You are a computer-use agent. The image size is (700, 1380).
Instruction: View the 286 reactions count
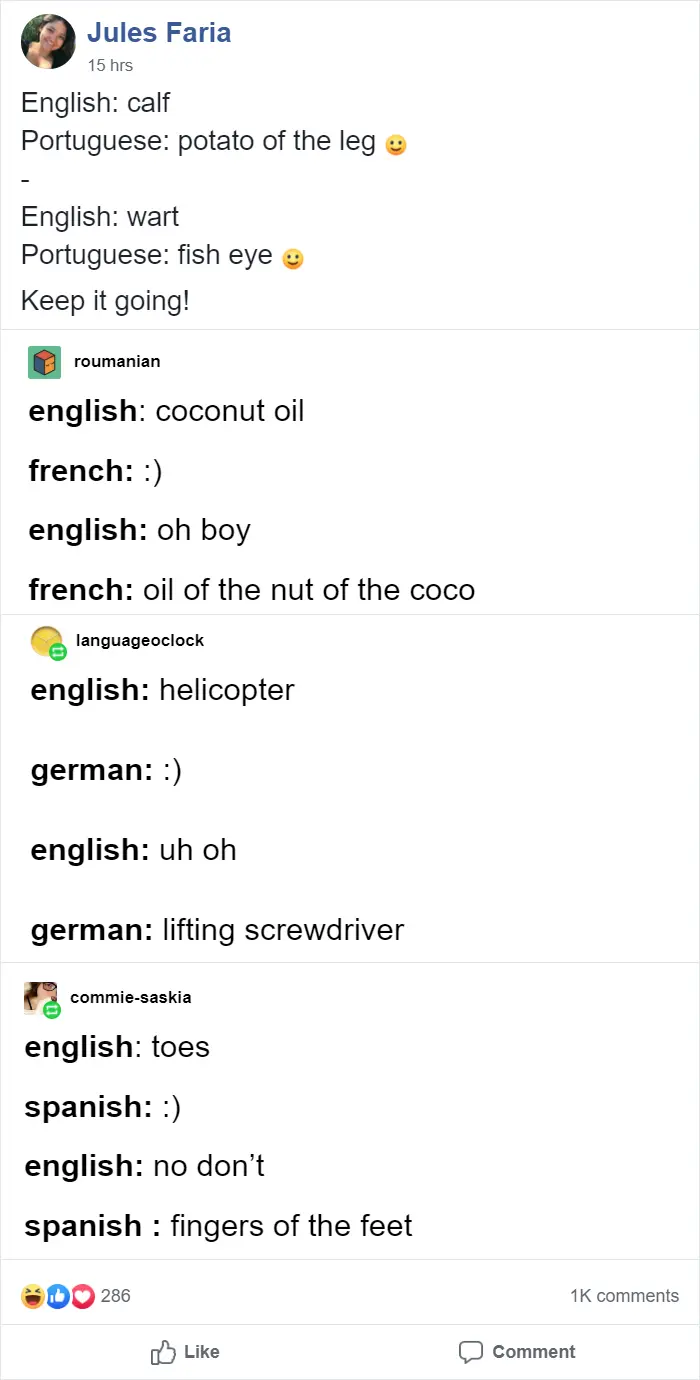[x=116, y=1296]
